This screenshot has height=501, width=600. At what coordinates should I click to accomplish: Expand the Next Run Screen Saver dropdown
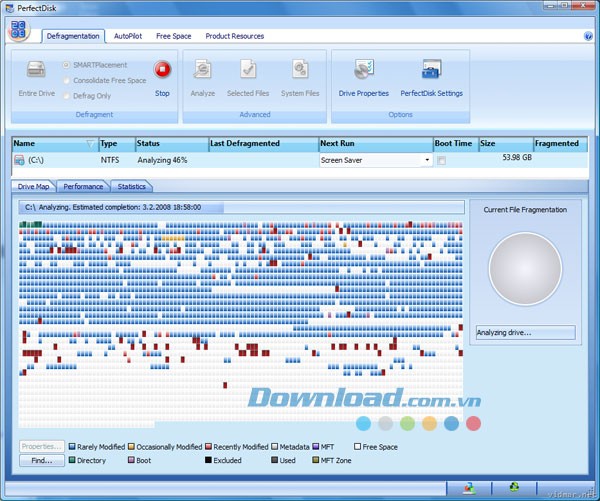pyautogui.click(x=427, y=160)
